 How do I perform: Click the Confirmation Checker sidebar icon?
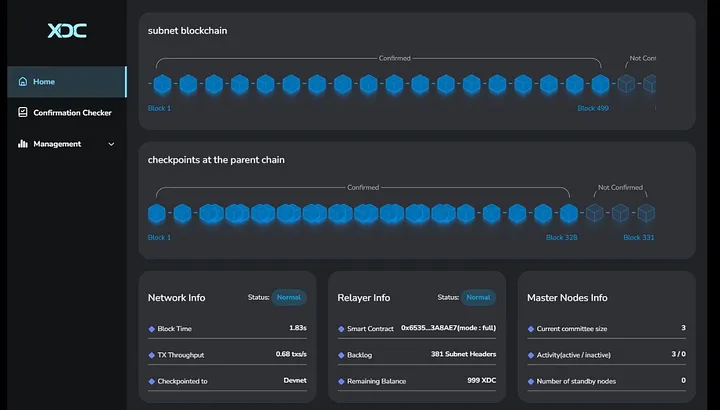click(22, 113)
